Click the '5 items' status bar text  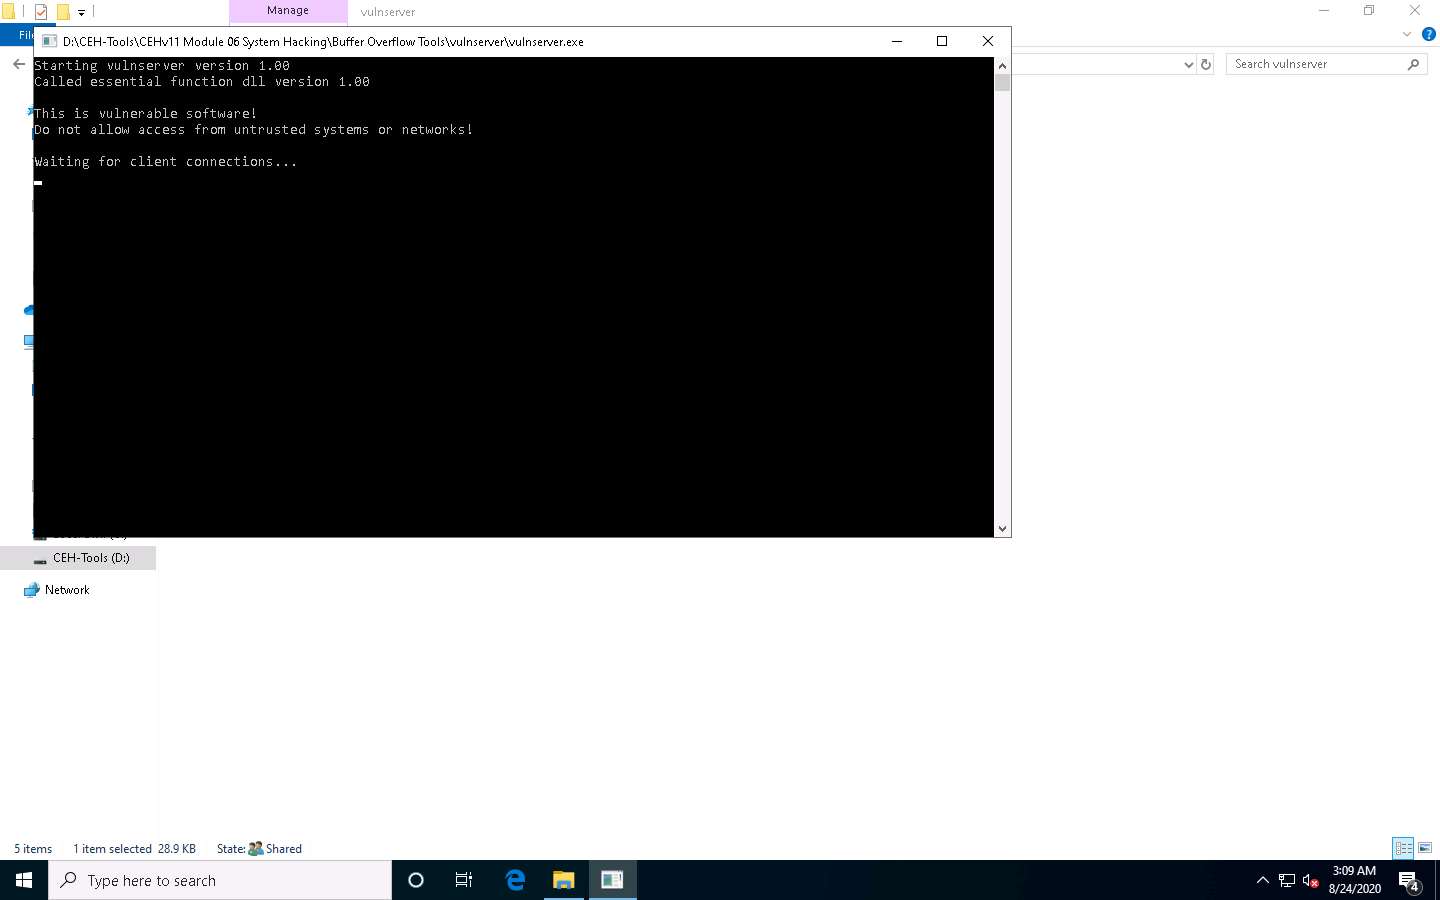click(33, 849)
